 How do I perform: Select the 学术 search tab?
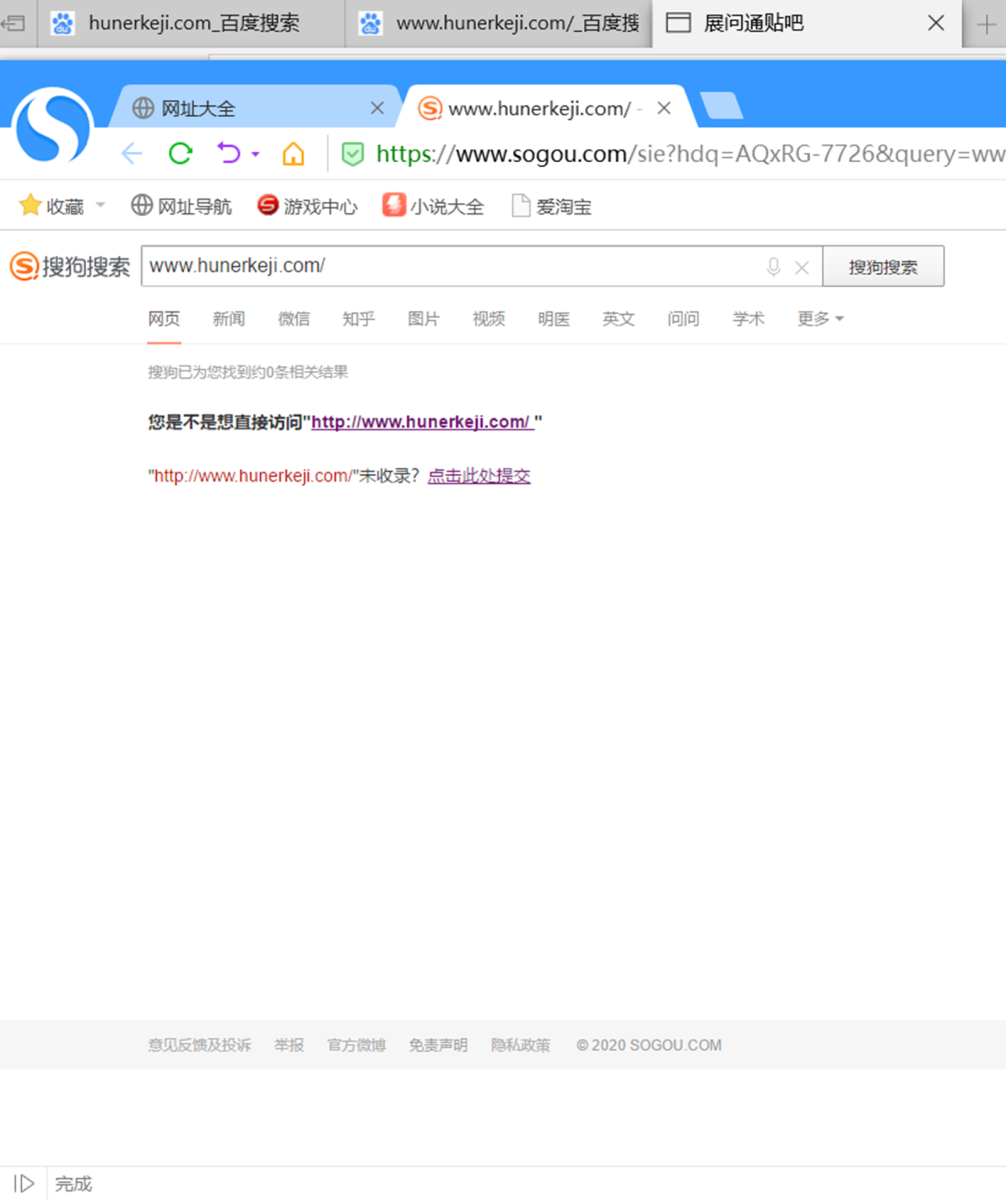click(x=748, y=318)
